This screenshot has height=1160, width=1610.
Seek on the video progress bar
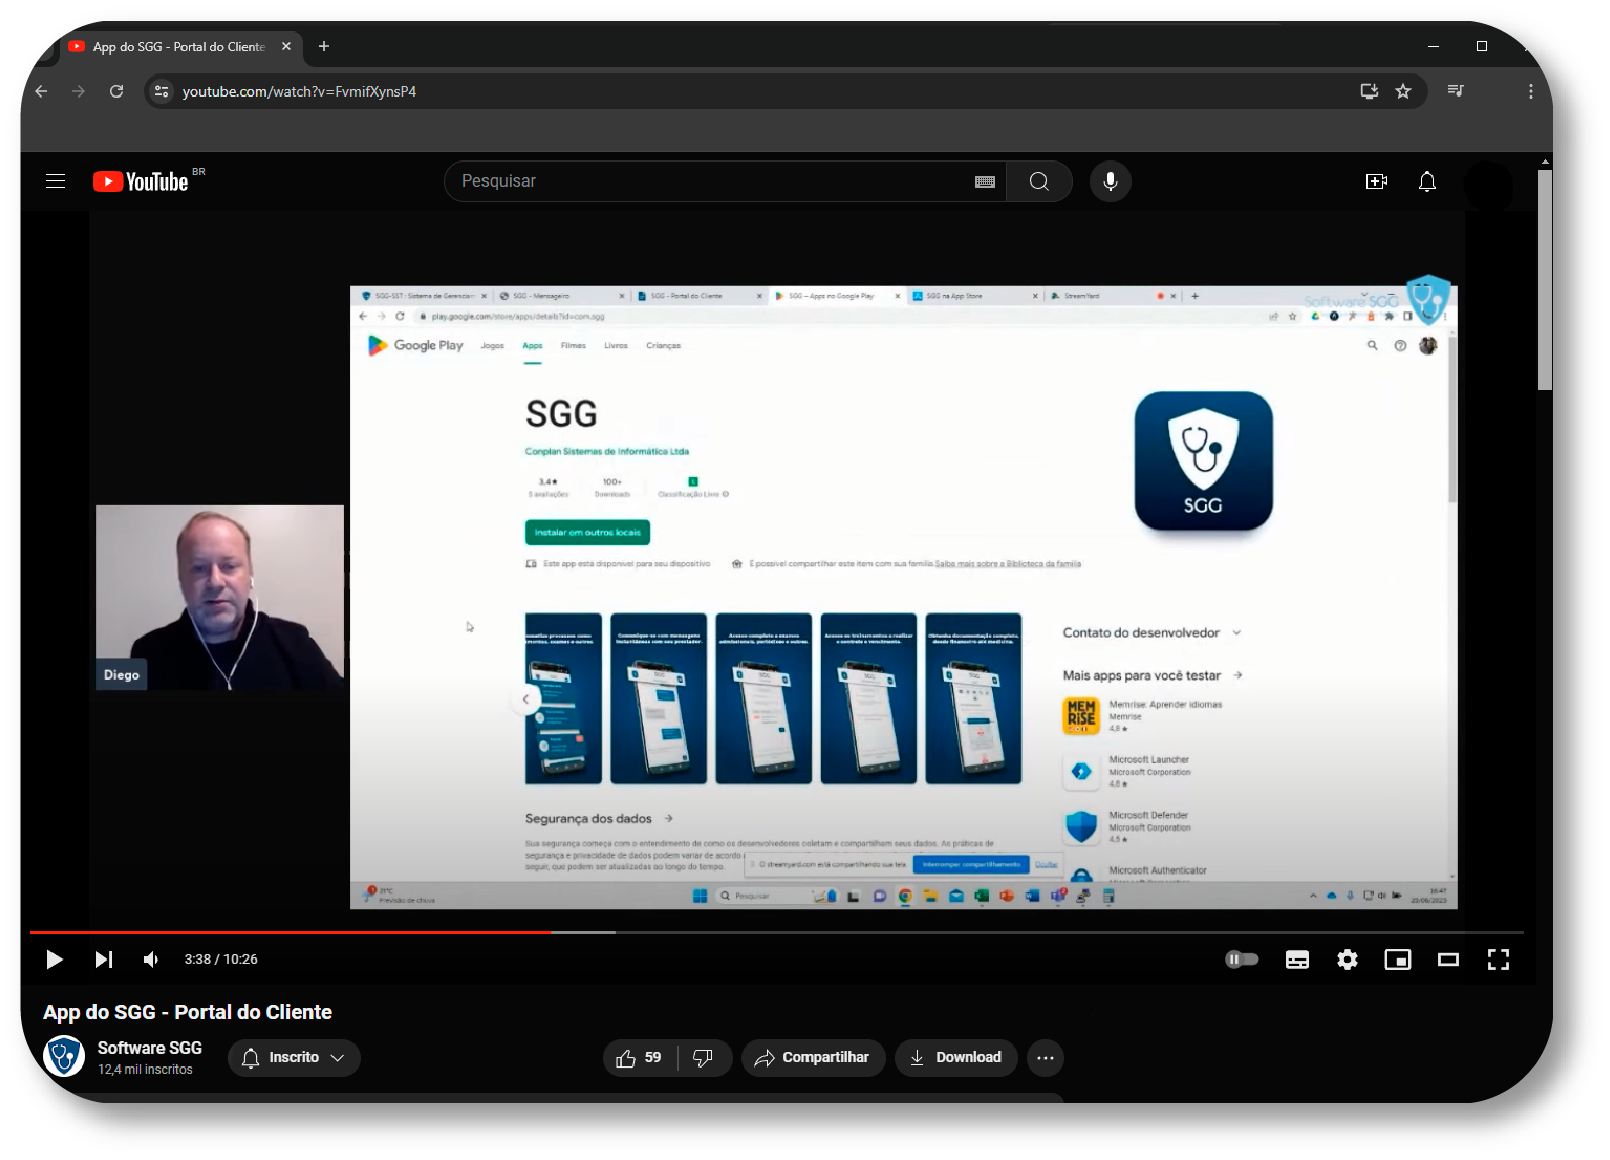click(x=776, y=932)
